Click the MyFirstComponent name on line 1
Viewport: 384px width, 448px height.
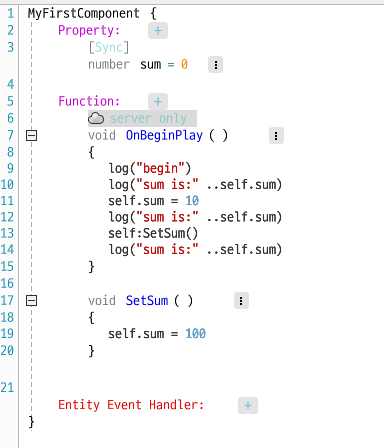point(84,13)
